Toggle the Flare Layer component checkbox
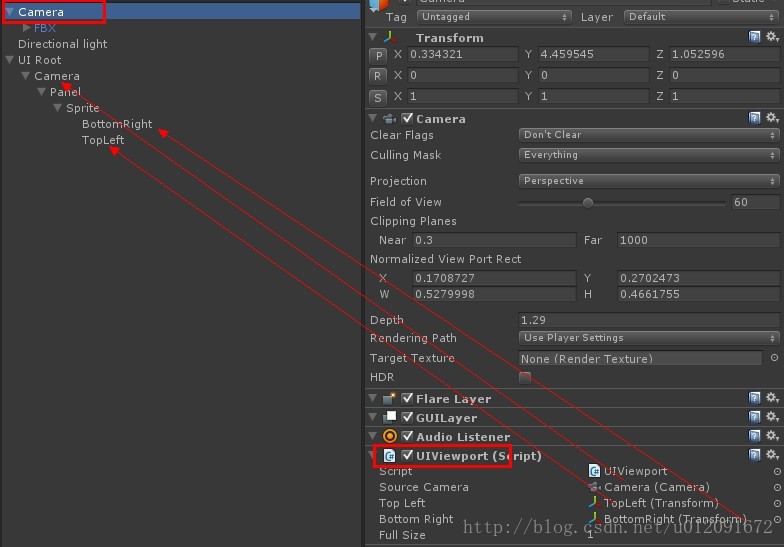The width and height of the screenshot is (784, 547). (x=408, y=398)
